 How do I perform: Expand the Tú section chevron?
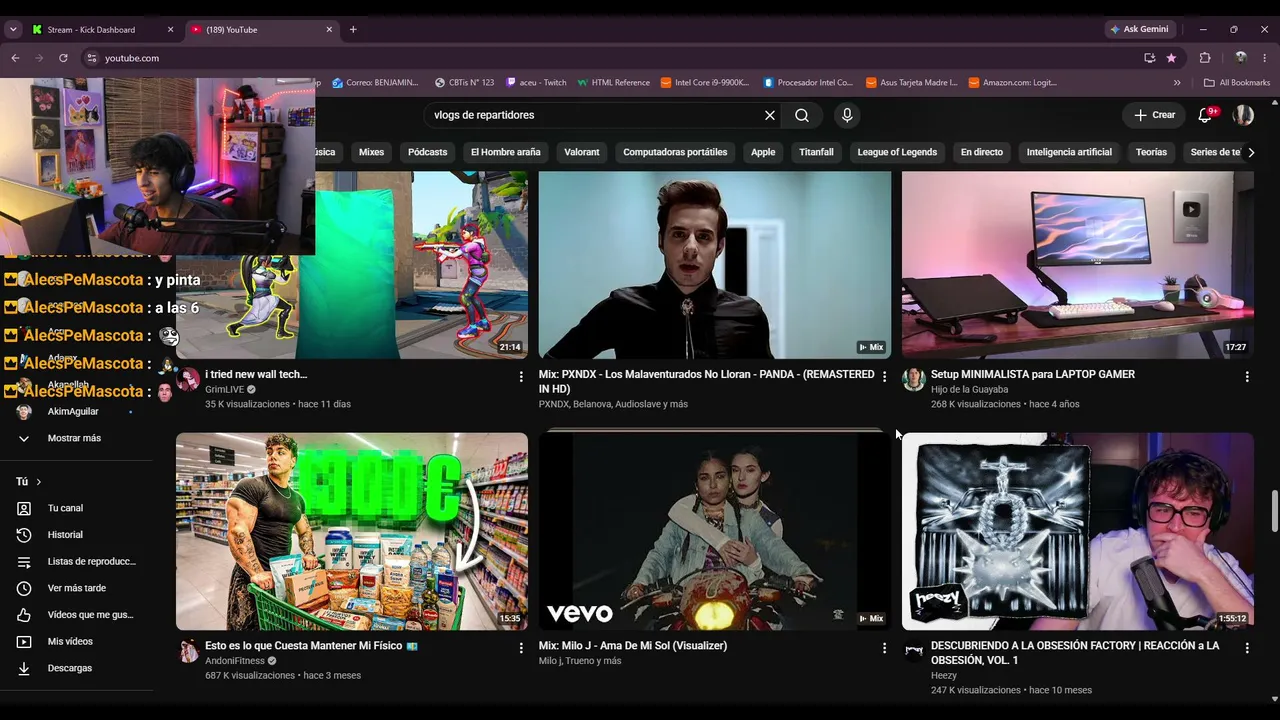pyautogui.click(x=39, y=482)
